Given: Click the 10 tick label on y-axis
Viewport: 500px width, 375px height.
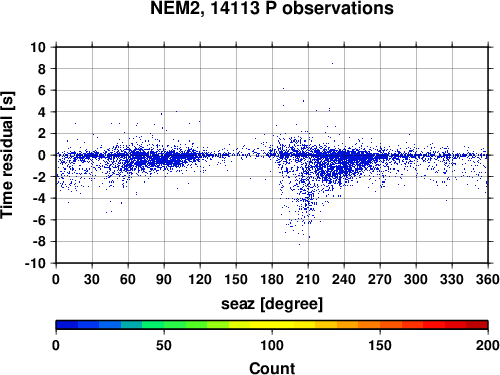Looking at the screenshot, I should 38,47.
